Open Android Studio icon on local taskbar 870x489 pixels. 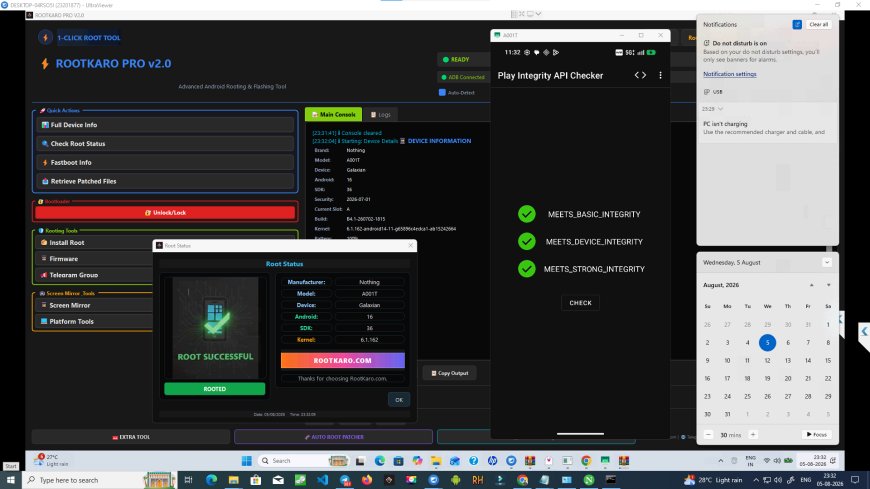pos(456,480)
